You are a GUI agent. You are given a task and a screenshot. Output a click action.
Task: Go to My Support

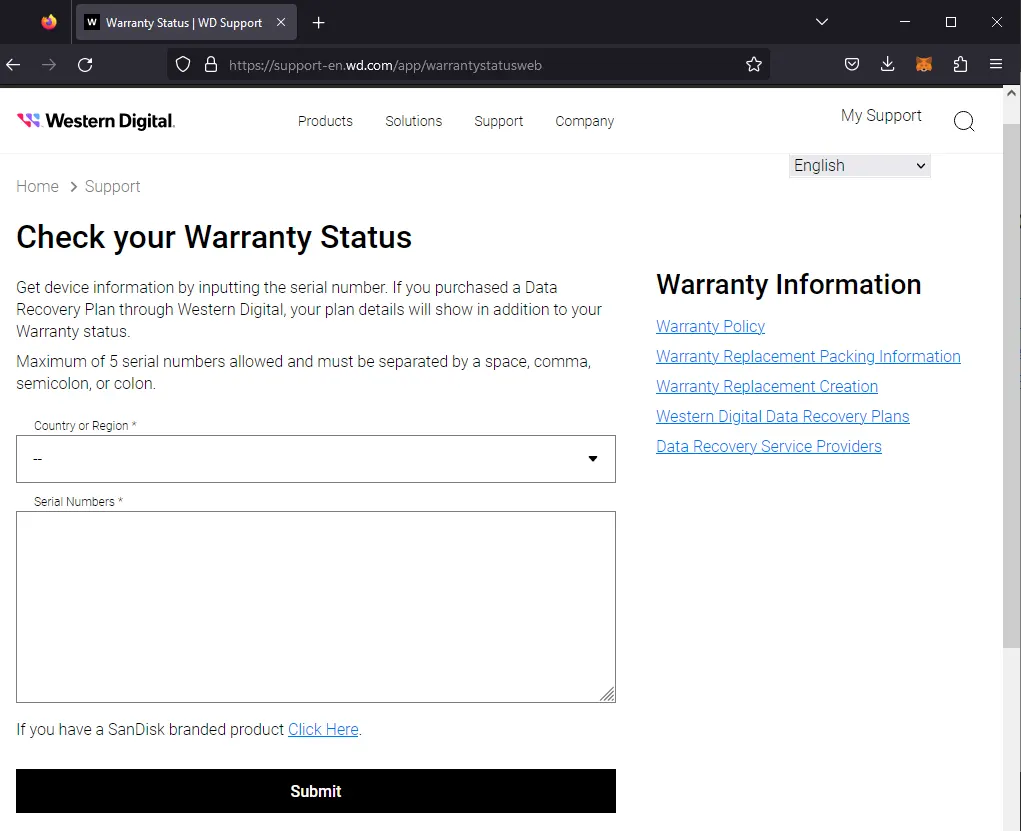tap(881, 116)
